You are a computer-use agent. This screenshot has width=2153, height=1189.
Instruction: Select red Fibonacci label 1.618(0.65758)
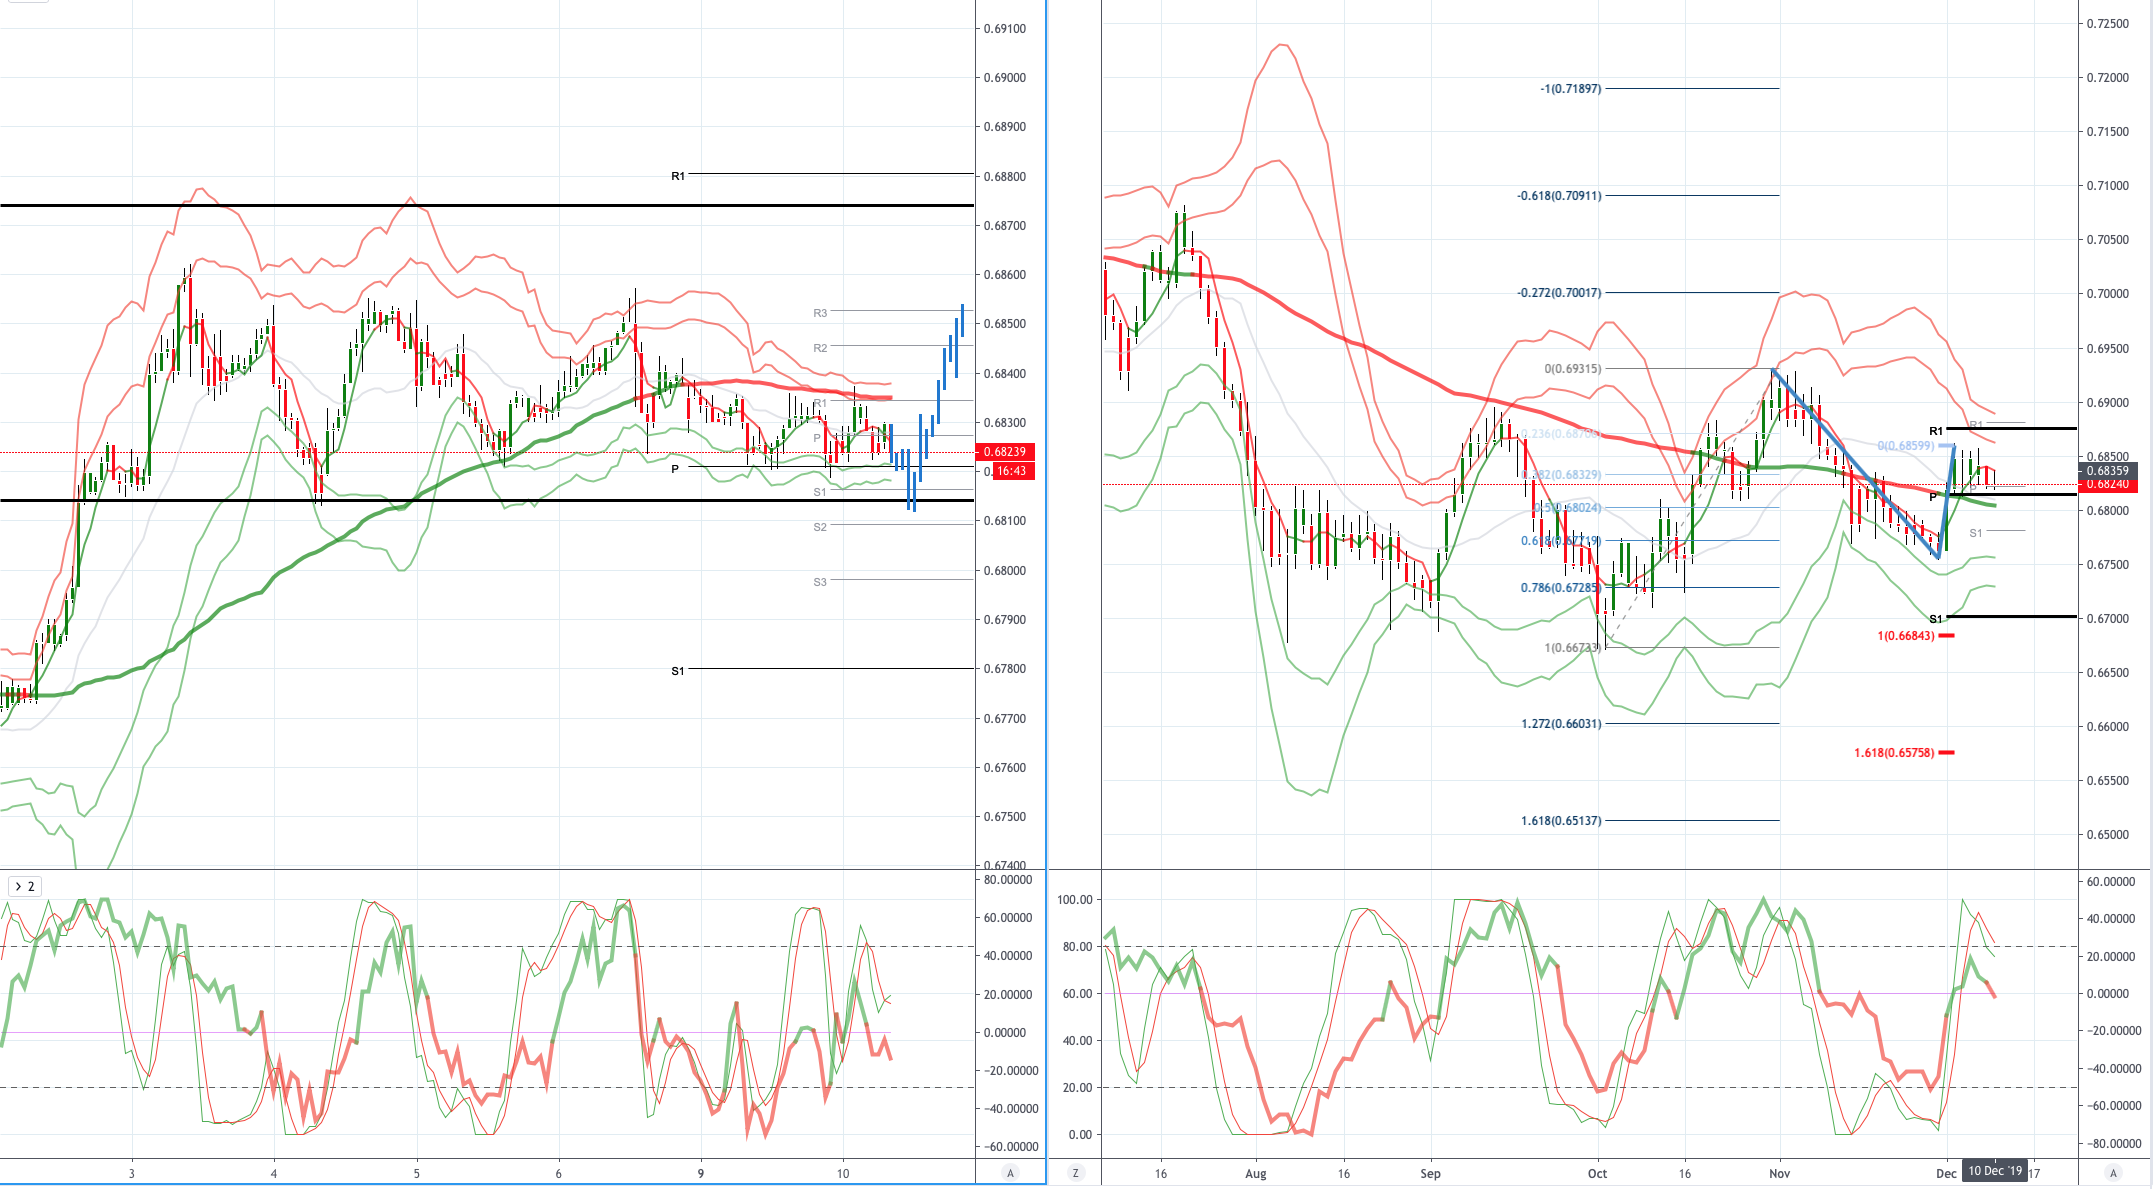click(1894, 753)
